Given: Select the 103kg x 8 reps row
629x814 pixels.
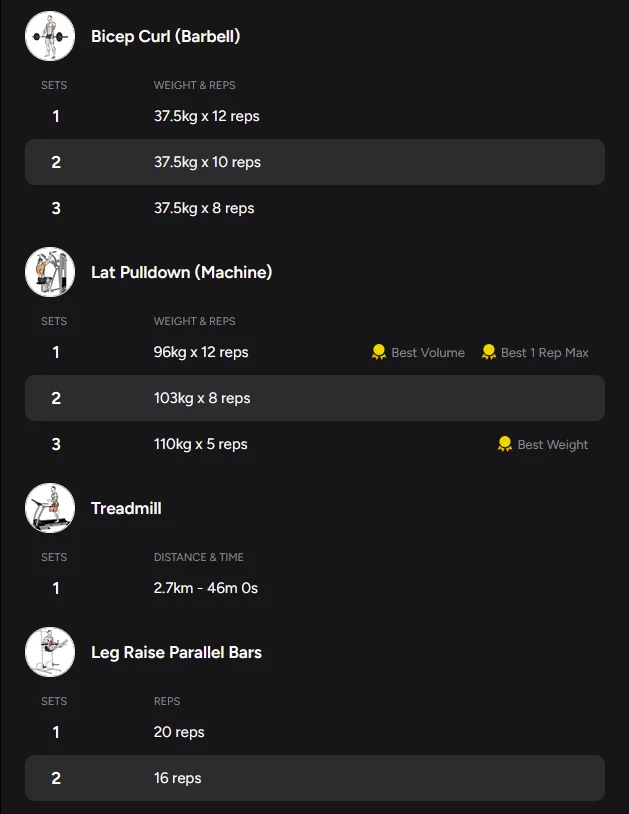Looking at the screenshot, I should 315,398.
